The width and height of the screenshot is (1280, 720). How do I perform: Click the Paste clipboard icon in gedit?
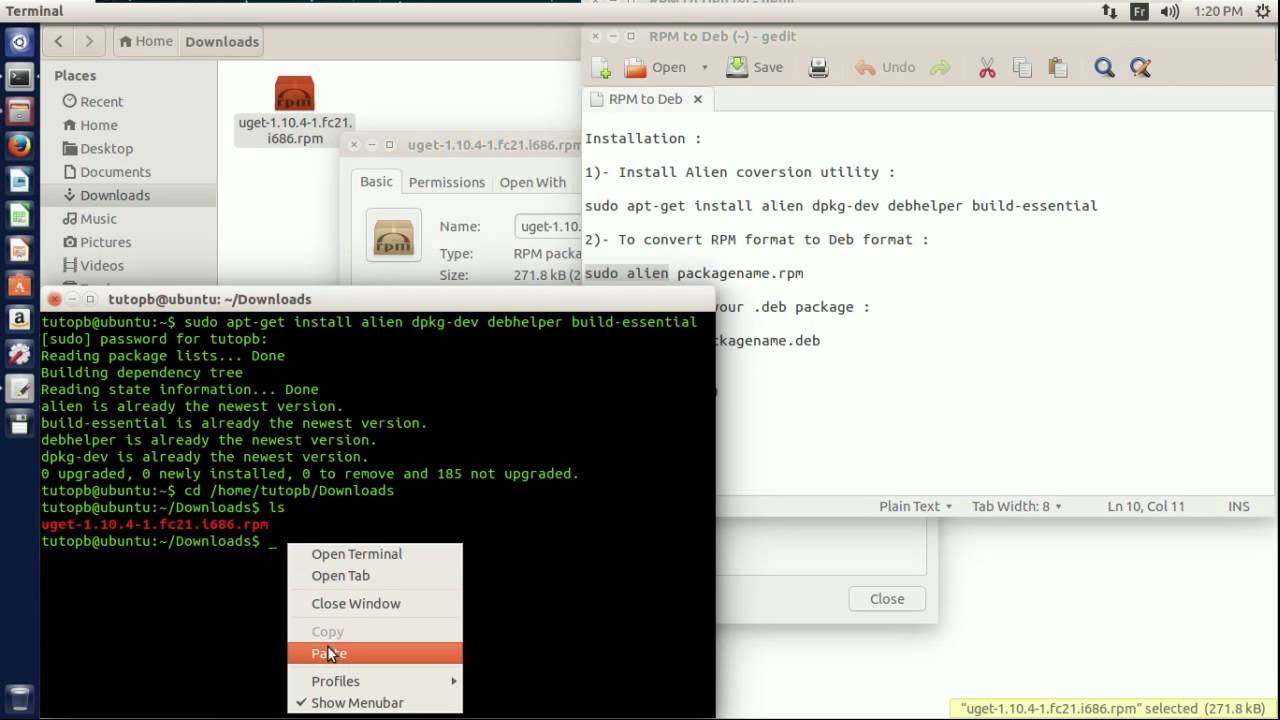point(1057,67)
